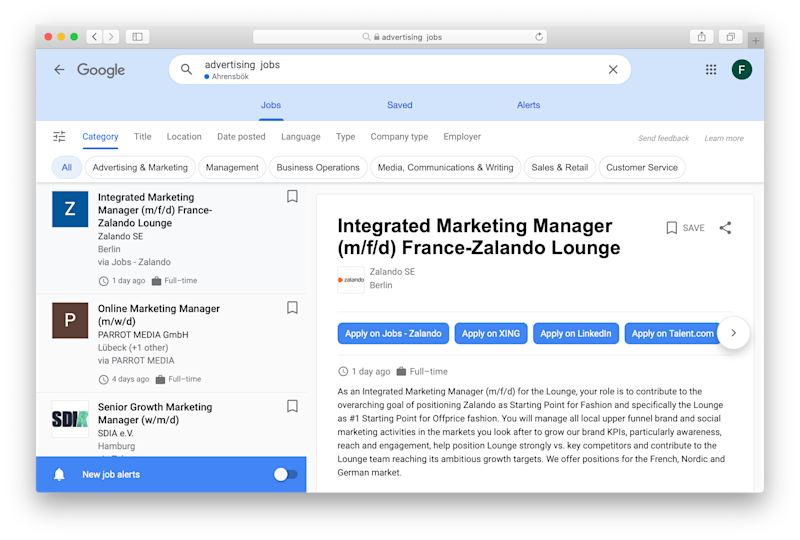Open a new Safari tab
The image size is (800, 540).
tap(756, 40)
